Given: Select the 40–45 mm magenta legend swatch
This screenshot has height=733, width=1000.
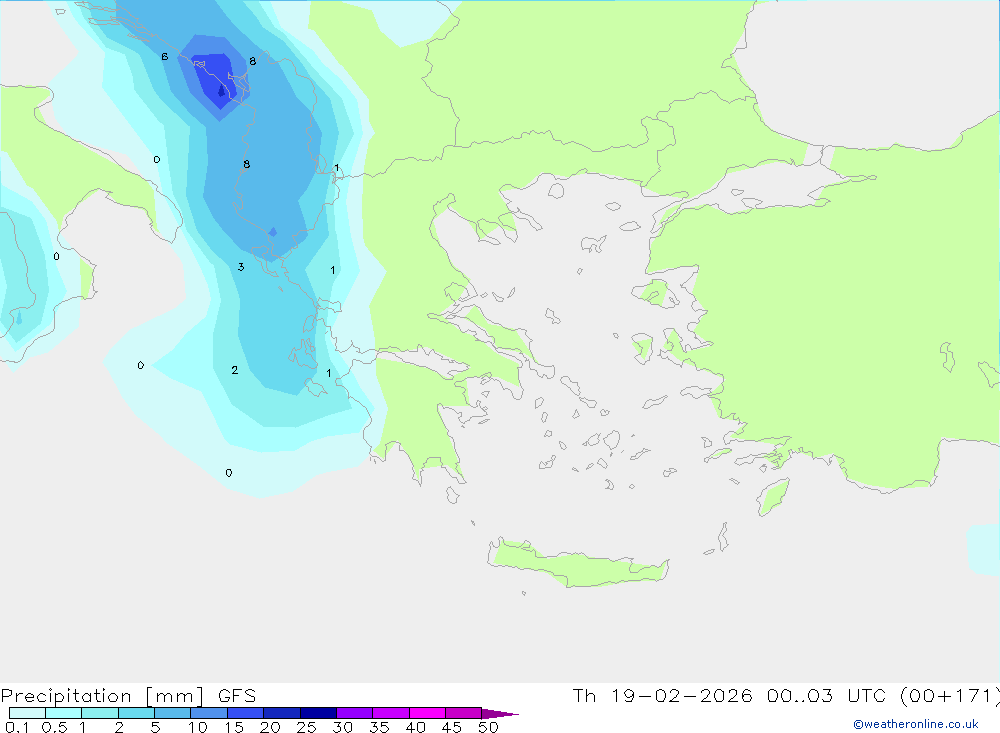Looking at the screenshot, I should pyautogui.click(x=427, y=713).
